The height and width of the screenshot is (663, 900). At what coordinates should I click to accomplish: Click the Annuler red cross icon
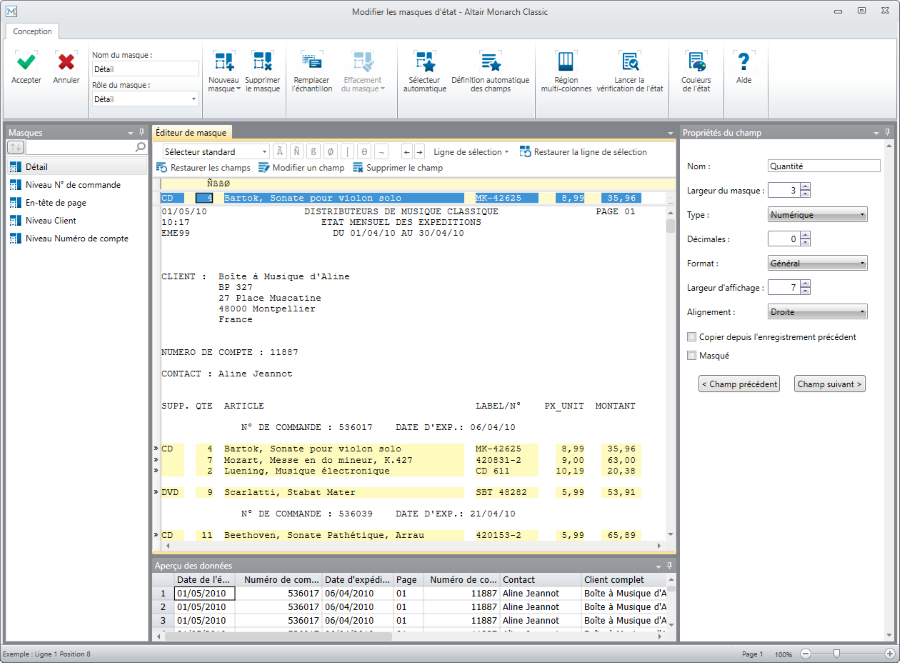pyautogui.click(x=66, y=63)
